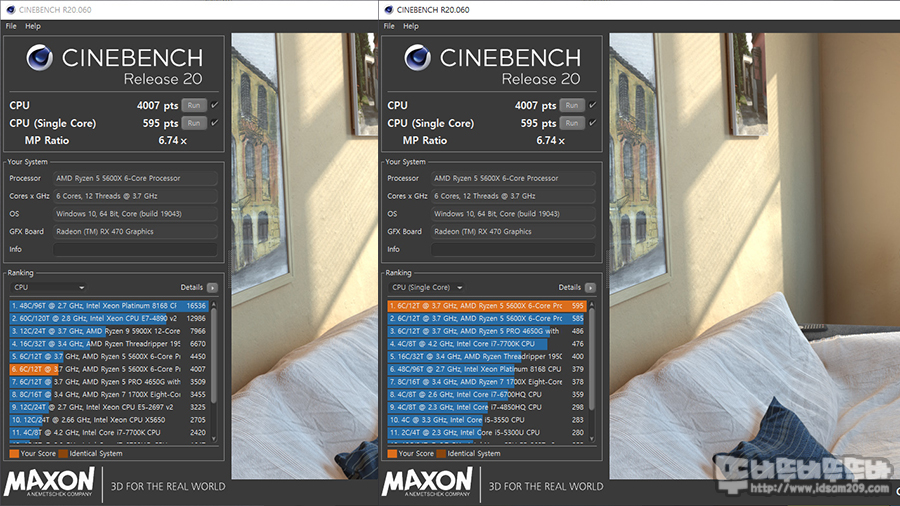900x506 pixels.
Task: Run CPU Single Core test in right window
Action: tap(572, 123)
